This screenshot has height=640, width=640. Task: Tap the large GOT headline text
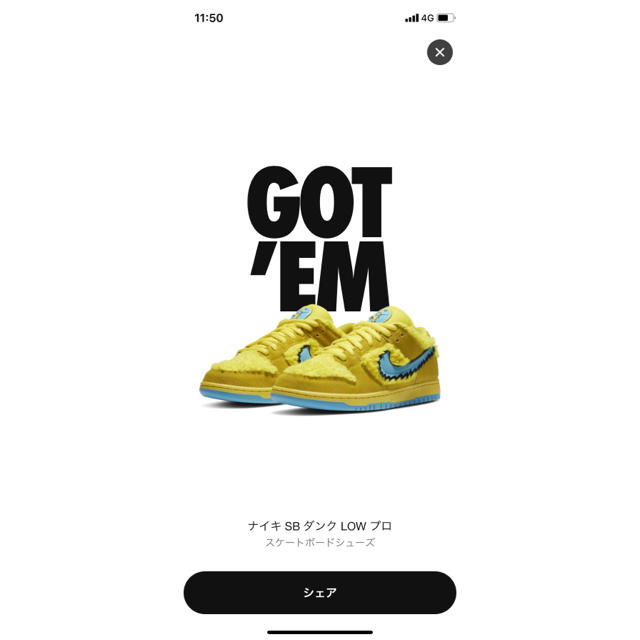click(320, 202)
